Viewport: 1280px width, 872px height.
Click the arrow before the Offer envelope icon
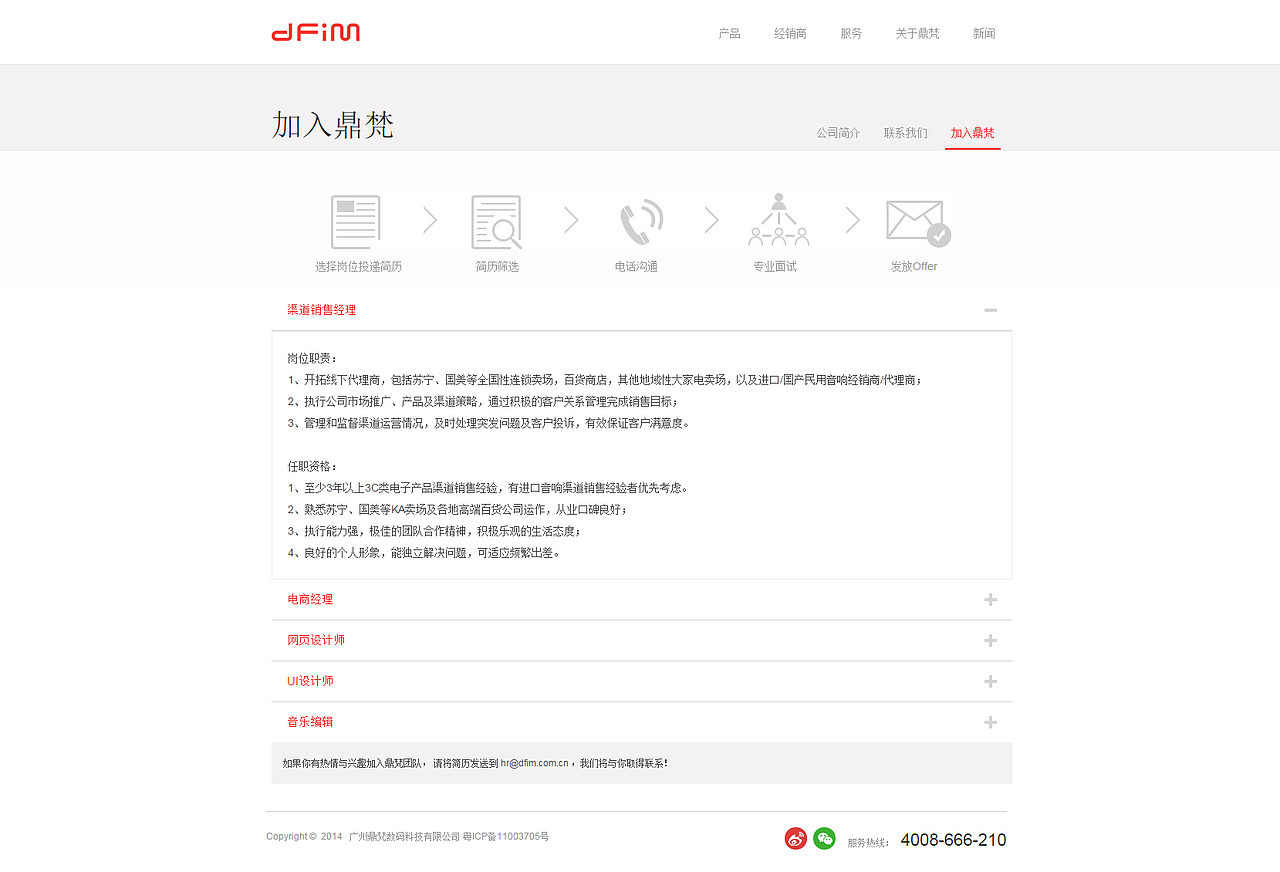(852, 220)
